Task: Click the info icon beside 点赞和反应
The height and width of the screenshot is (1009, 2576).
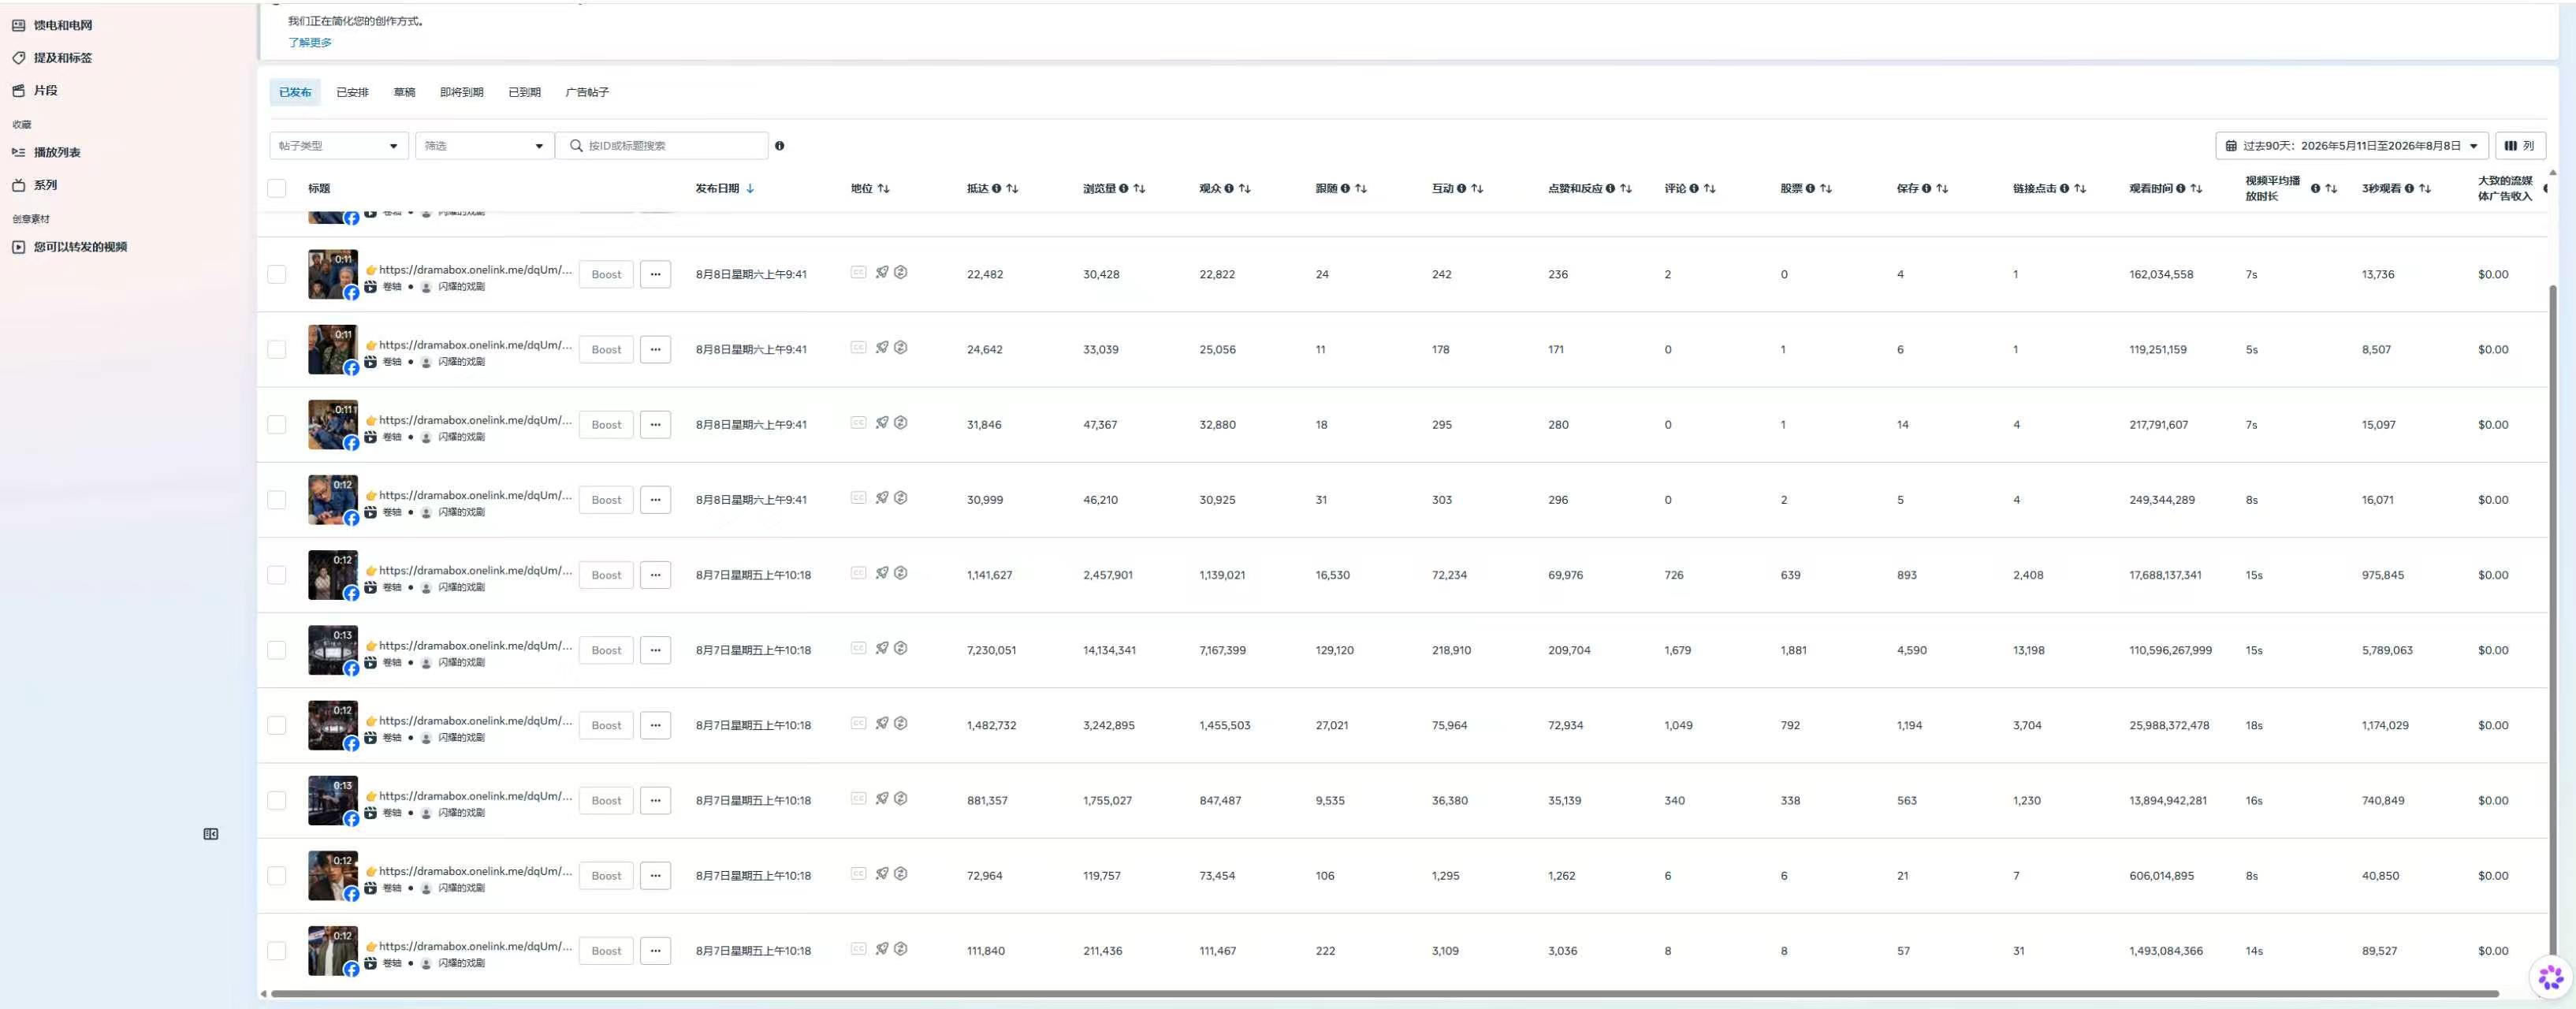Action: pos(1610,188)
